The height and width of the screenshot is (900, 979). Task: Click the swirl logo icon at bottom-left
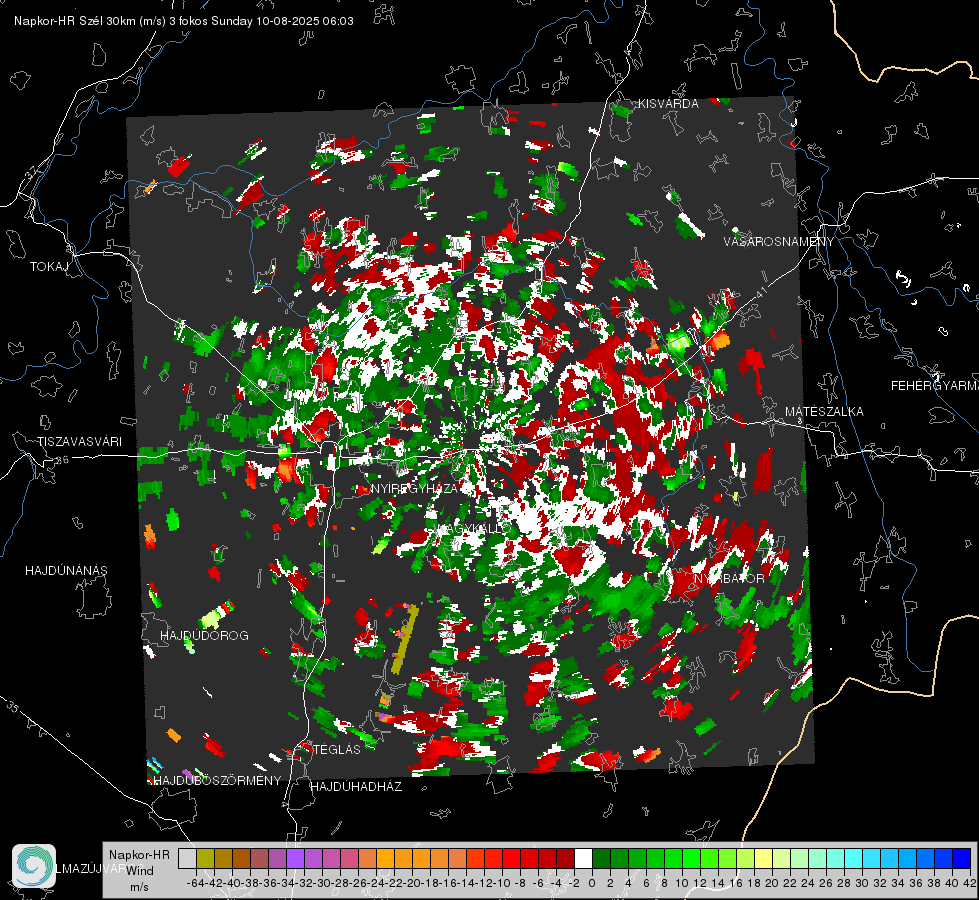(34, 865)
